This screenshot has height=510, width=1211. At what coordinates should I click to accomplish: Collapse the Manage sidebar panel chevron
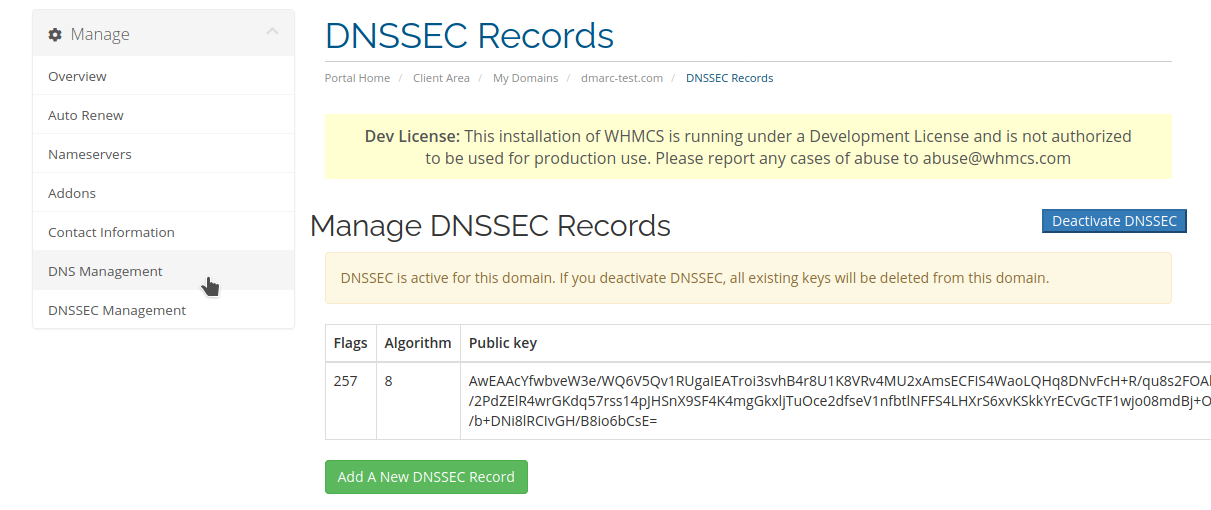(x=272, y=33)
